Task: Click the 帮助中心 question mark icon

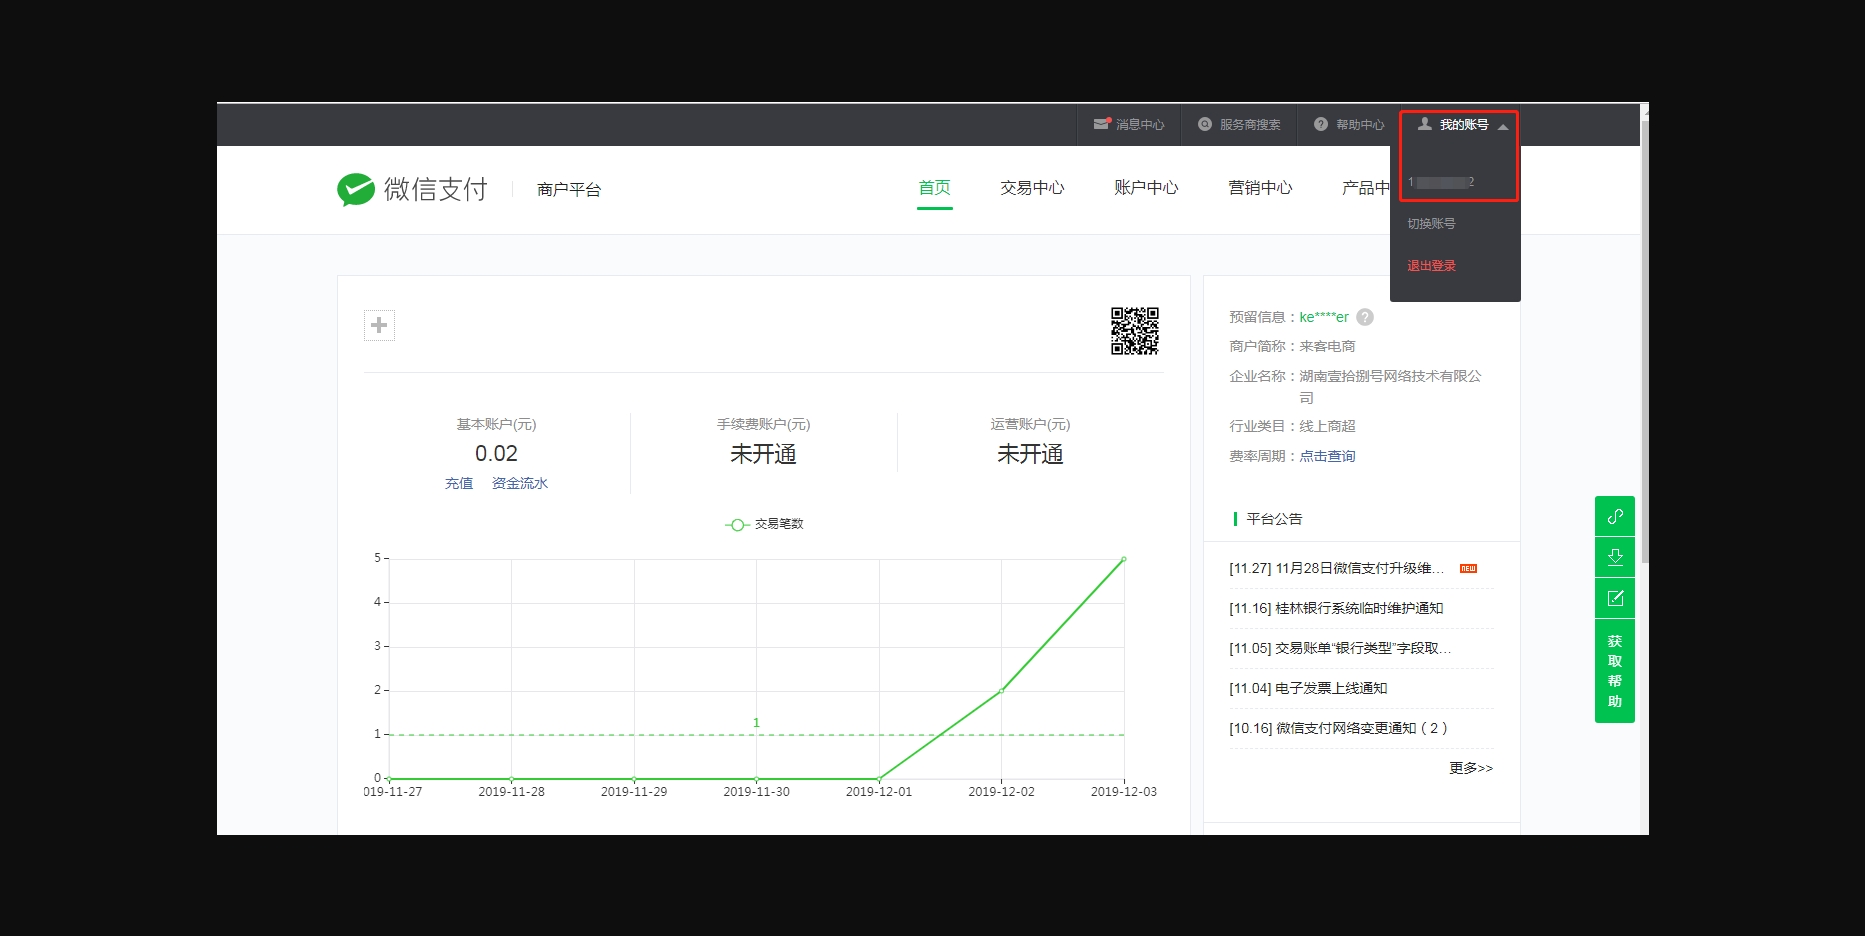Action: click(x=1321, y=124)
